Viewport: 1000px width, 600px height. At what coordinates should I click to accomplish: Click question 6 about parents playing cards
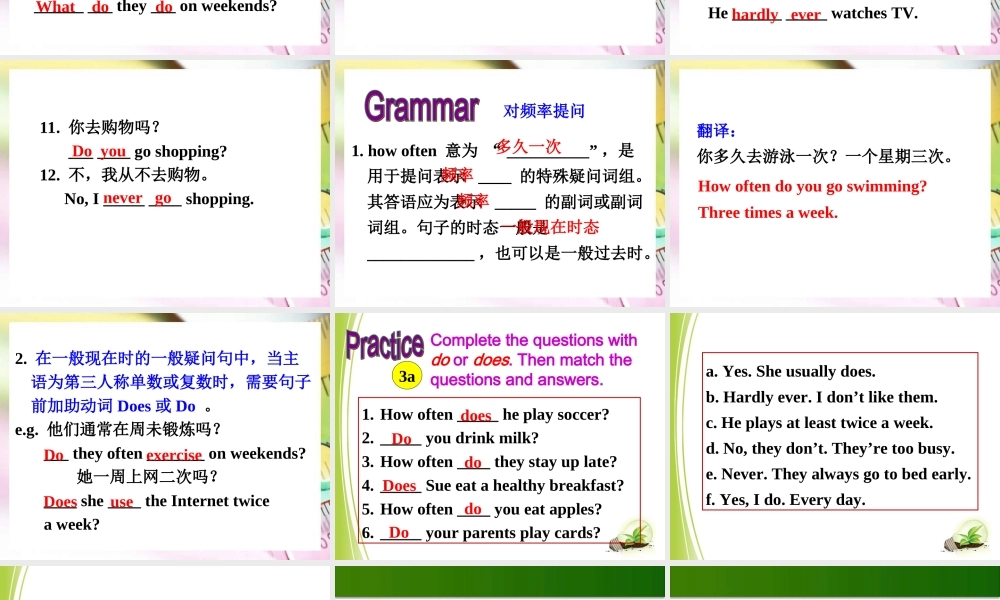click(481, 532)
